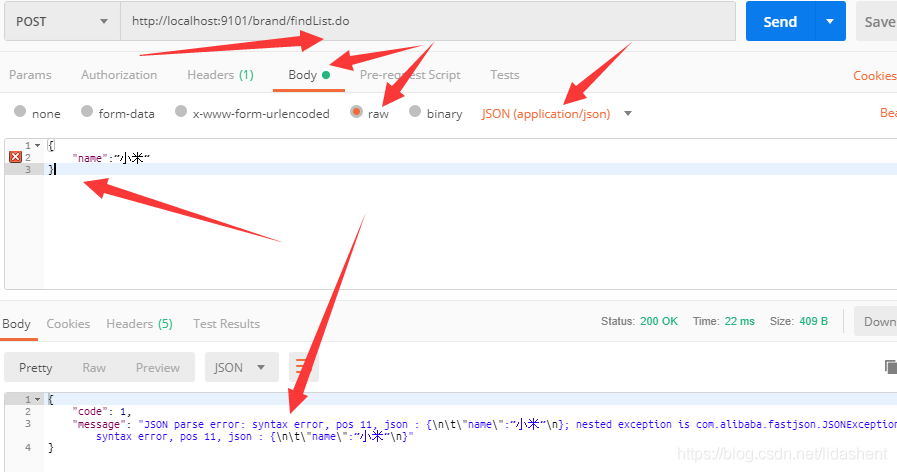The width and height of the screenshot is (897, 472).
Task: Click the Time 22 ms value
Action: (740, 321)
